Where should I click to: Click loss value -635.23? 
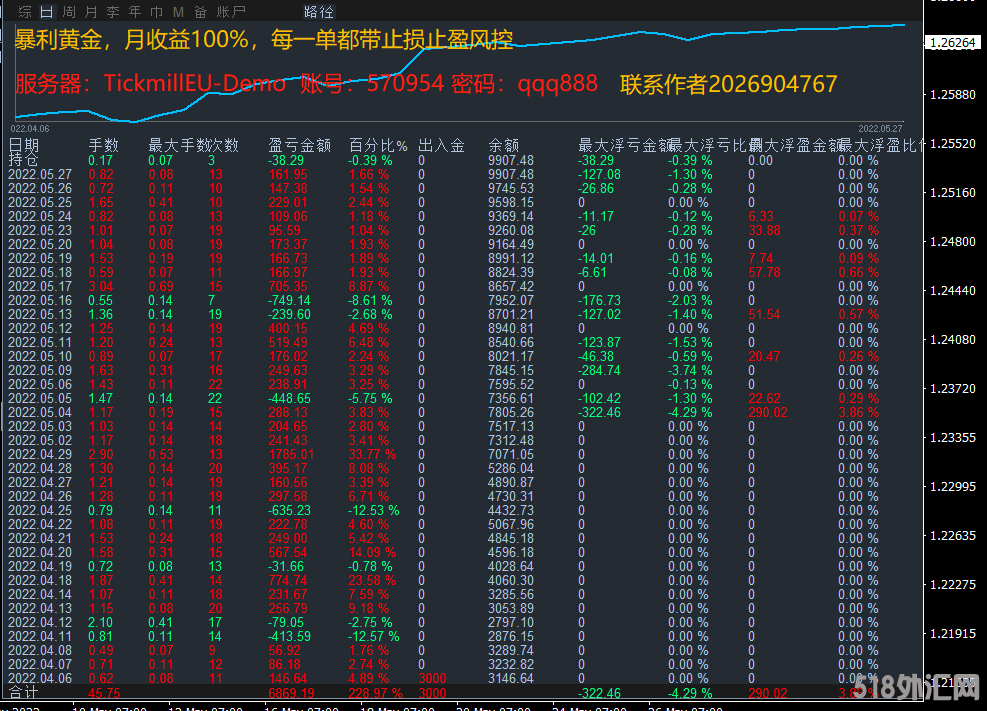pos(289,510)
